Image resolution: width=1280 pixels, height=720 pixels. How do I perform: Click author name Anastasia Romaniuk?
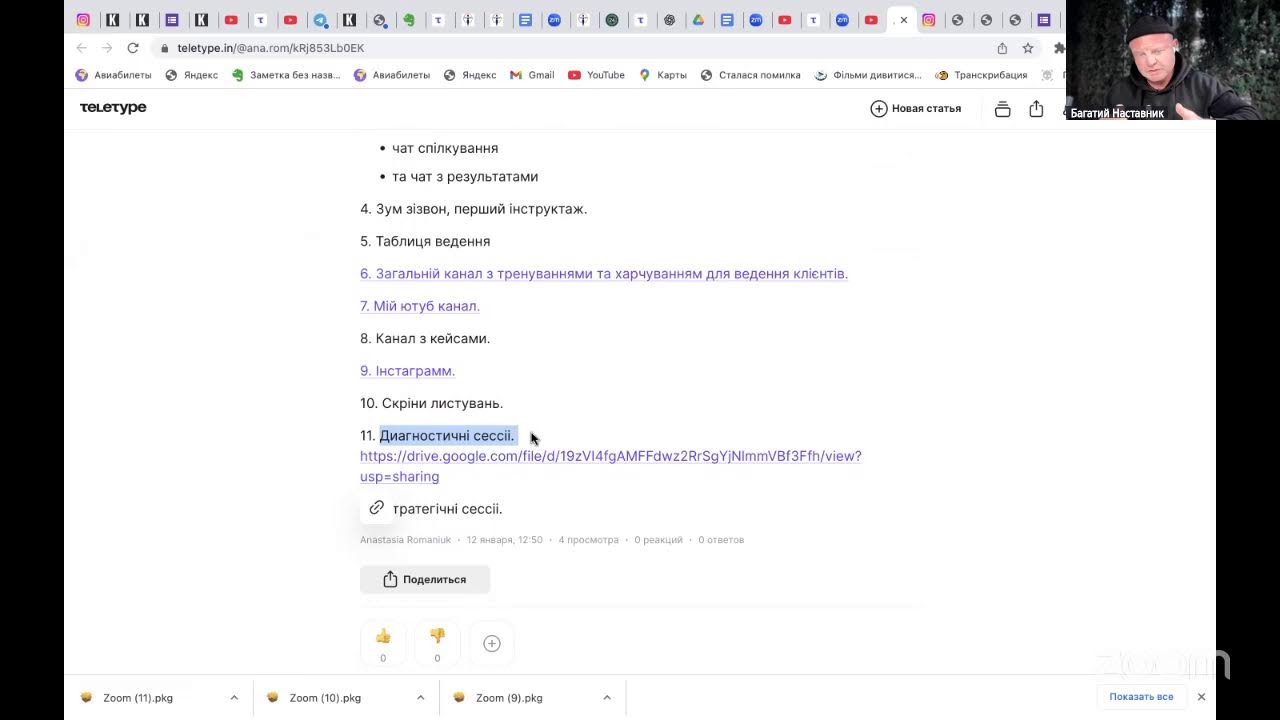coord(405,540)
